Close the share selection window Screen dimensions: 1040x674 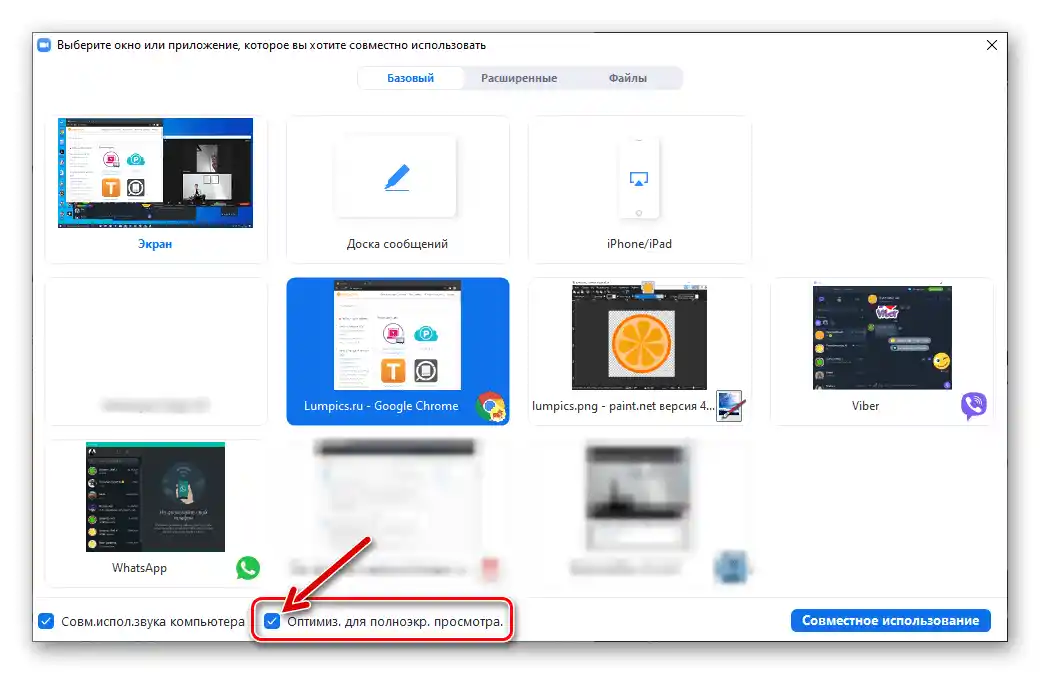point(991,44)
